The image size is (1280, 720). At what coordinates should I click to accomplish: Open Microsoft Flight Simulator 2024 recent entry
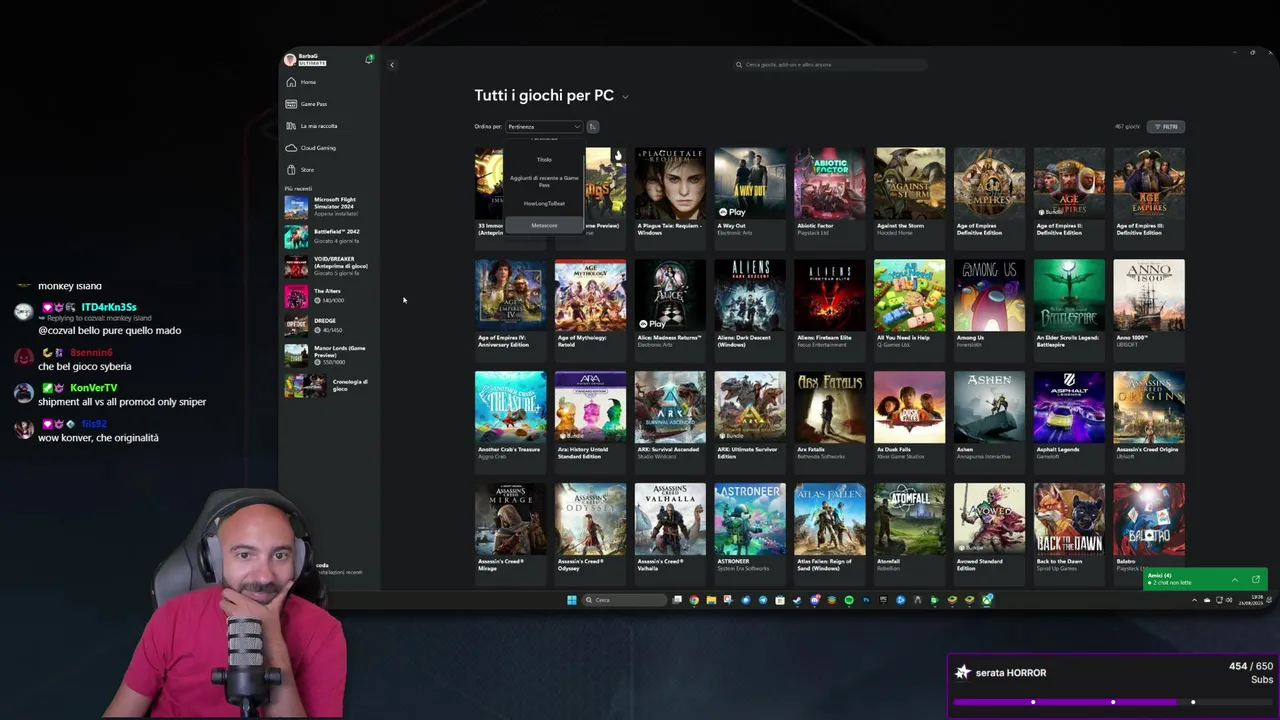(x=327, y=207)
